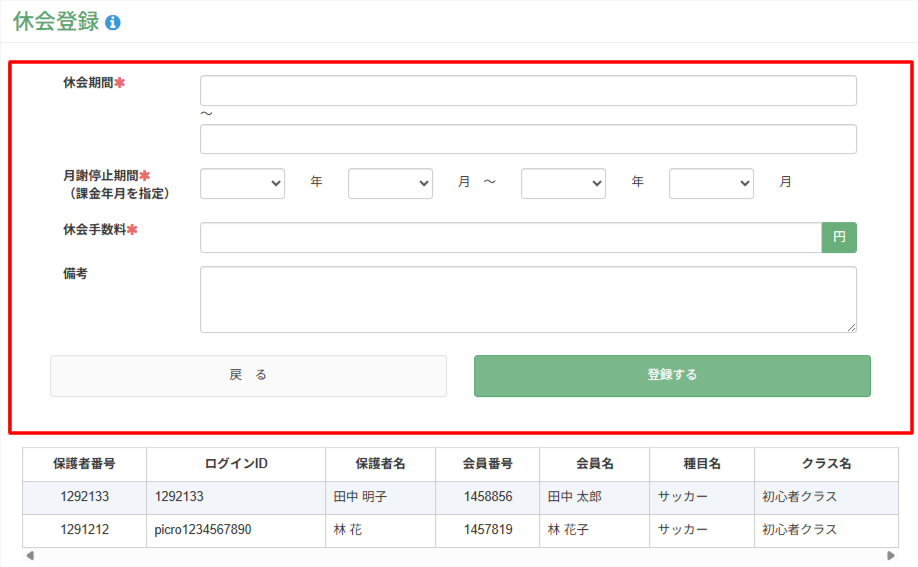Image resolution: width=918 pixels, height=567 pixels.
Task: Click the blue info icon beside 休会登録
Action: (112, 23)
